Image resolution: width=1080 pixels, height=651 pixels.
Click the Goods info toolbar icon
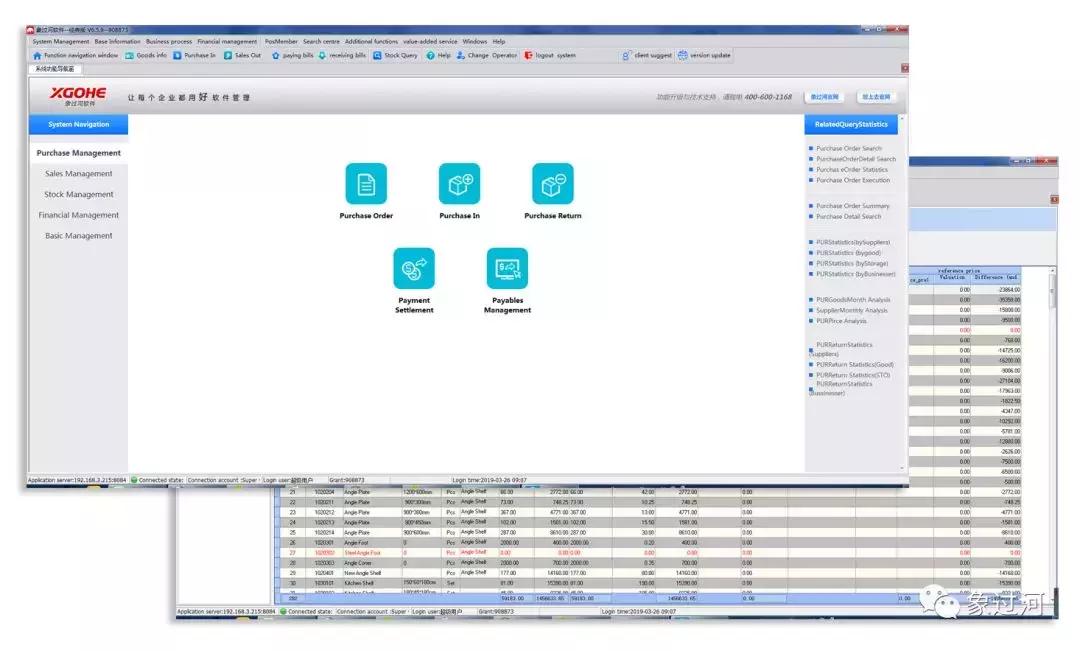point(129,55)
